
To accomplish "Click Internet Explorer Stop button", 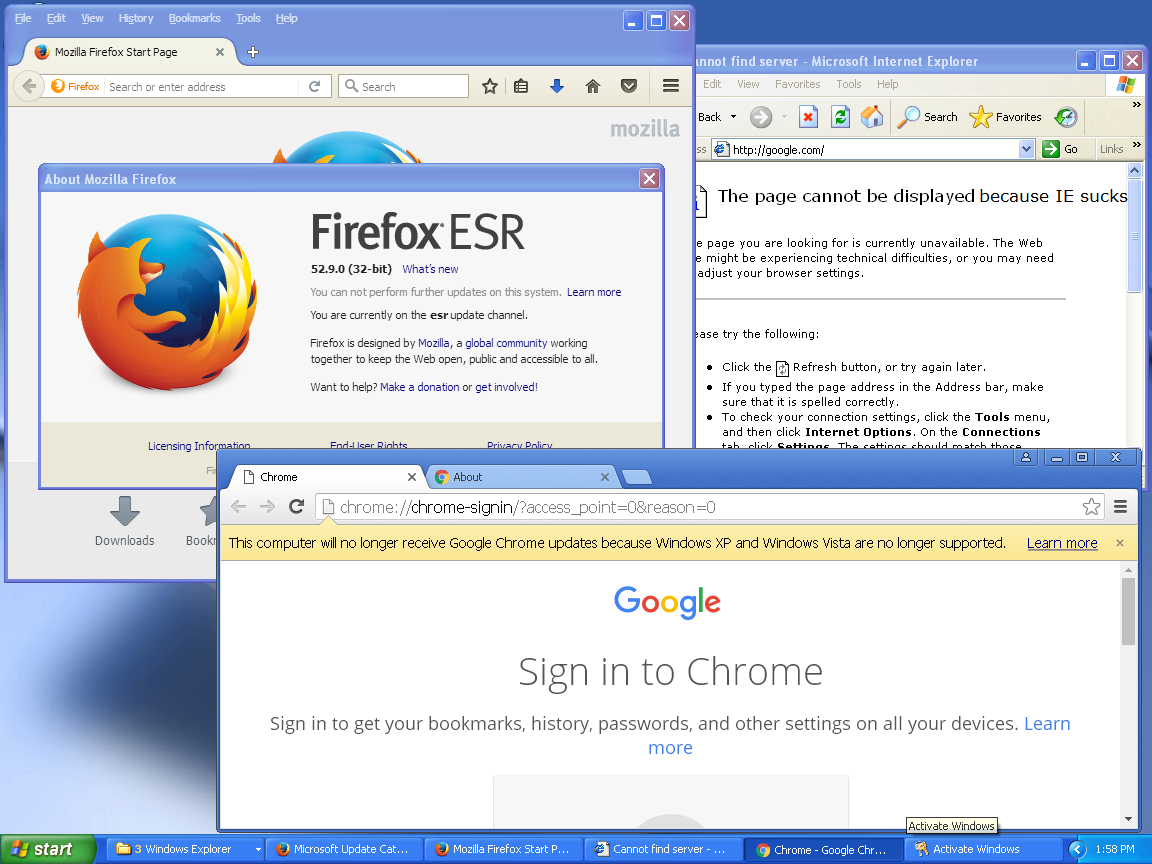I will (808, 116).
